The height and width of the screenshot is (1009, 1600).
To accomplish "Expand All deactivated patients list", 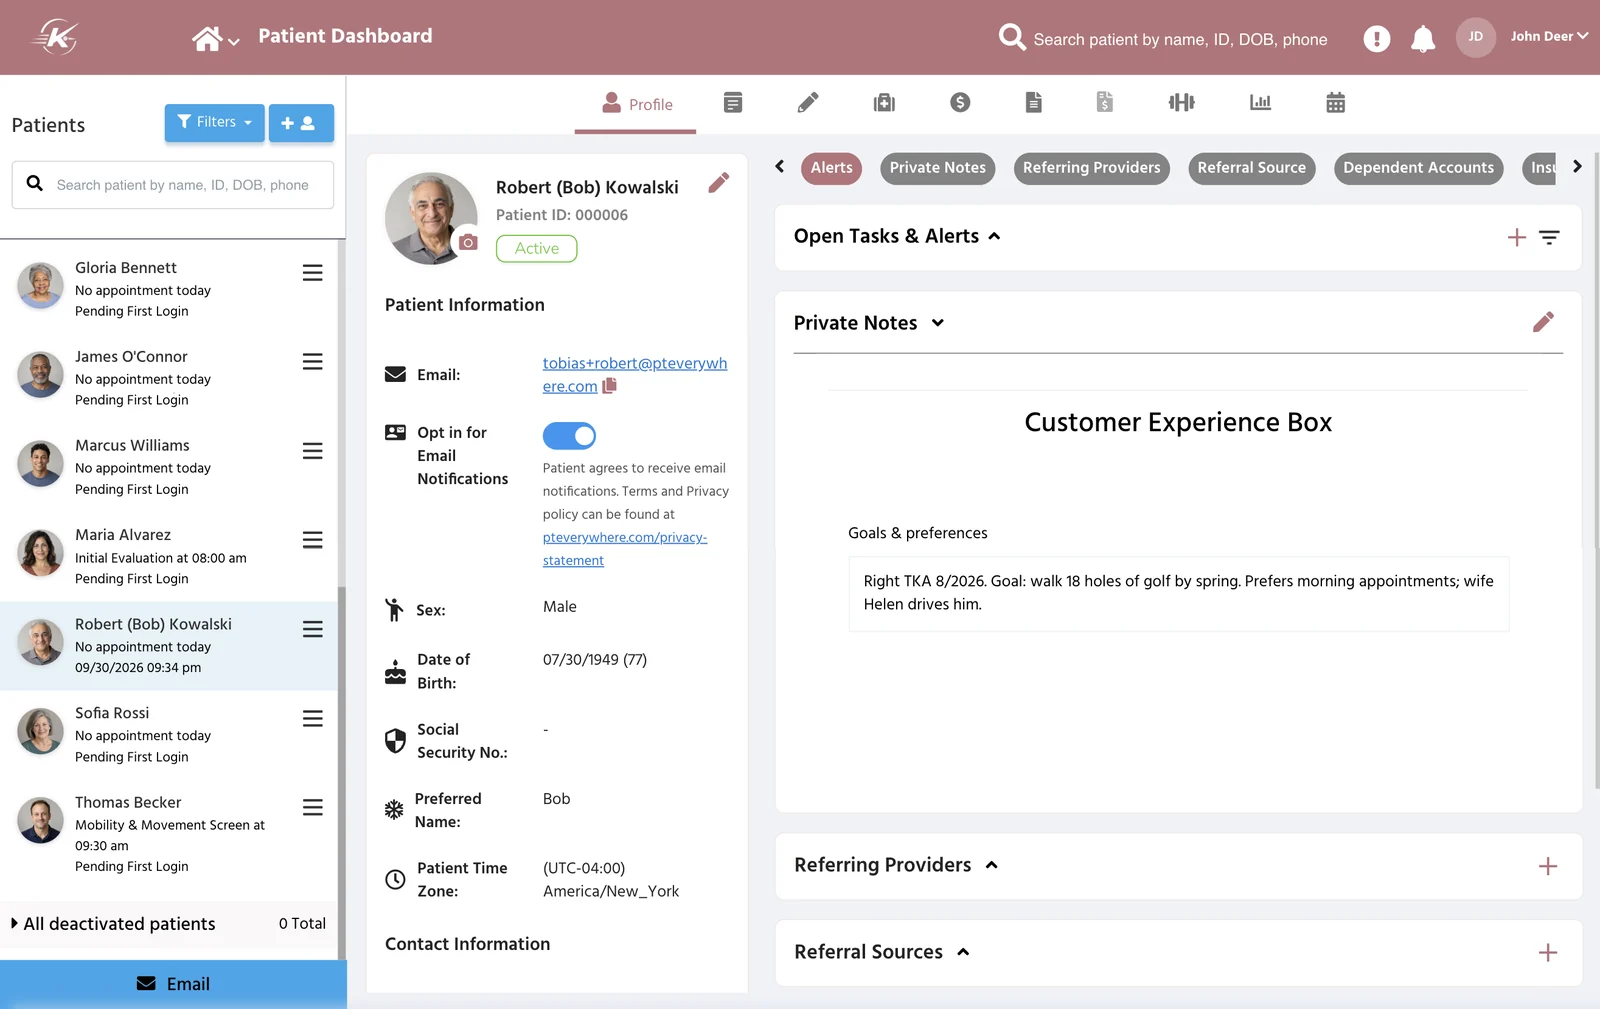I will tap(14, 924).
